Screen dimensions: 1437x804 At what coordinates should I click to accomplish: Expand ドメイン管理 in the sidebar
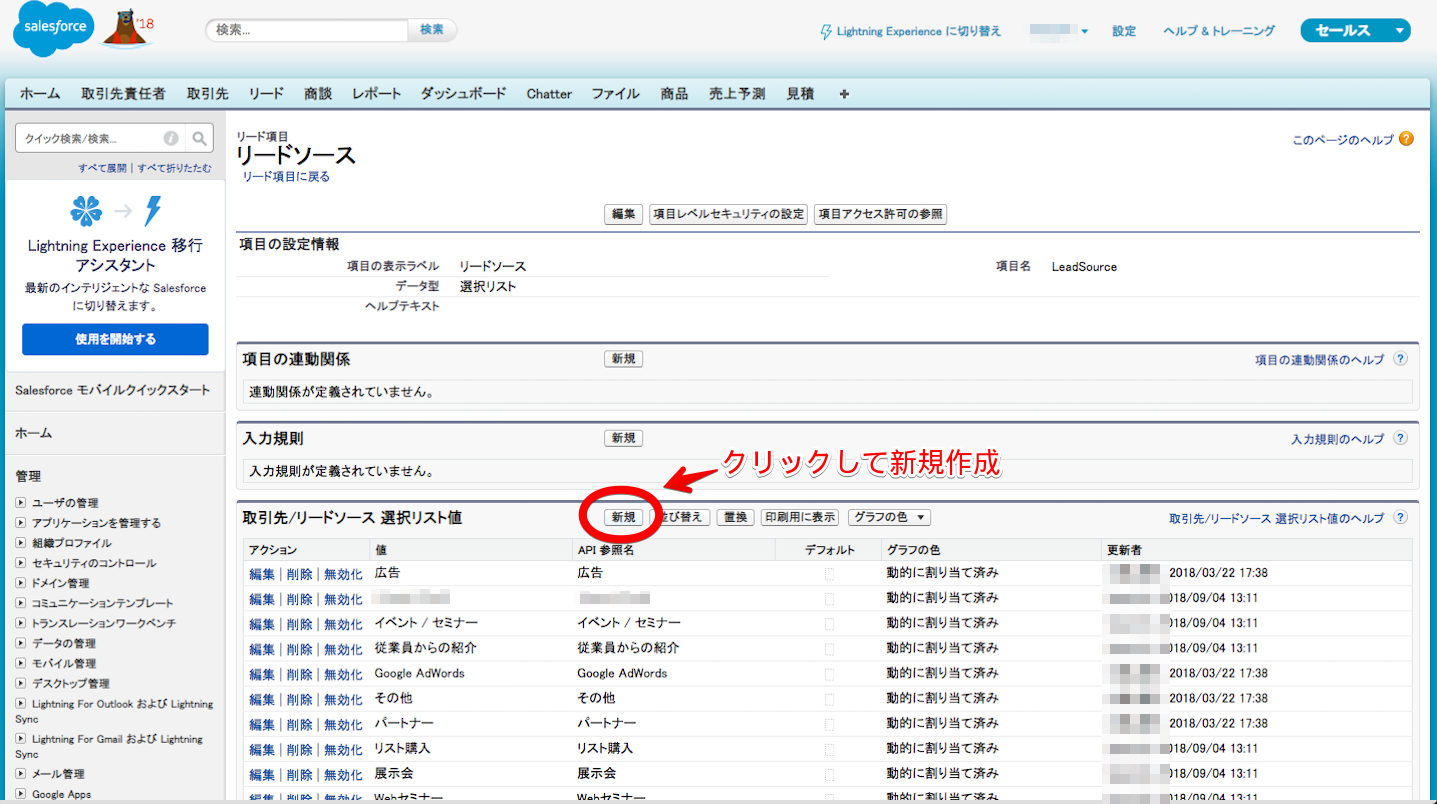coord(20,582)
